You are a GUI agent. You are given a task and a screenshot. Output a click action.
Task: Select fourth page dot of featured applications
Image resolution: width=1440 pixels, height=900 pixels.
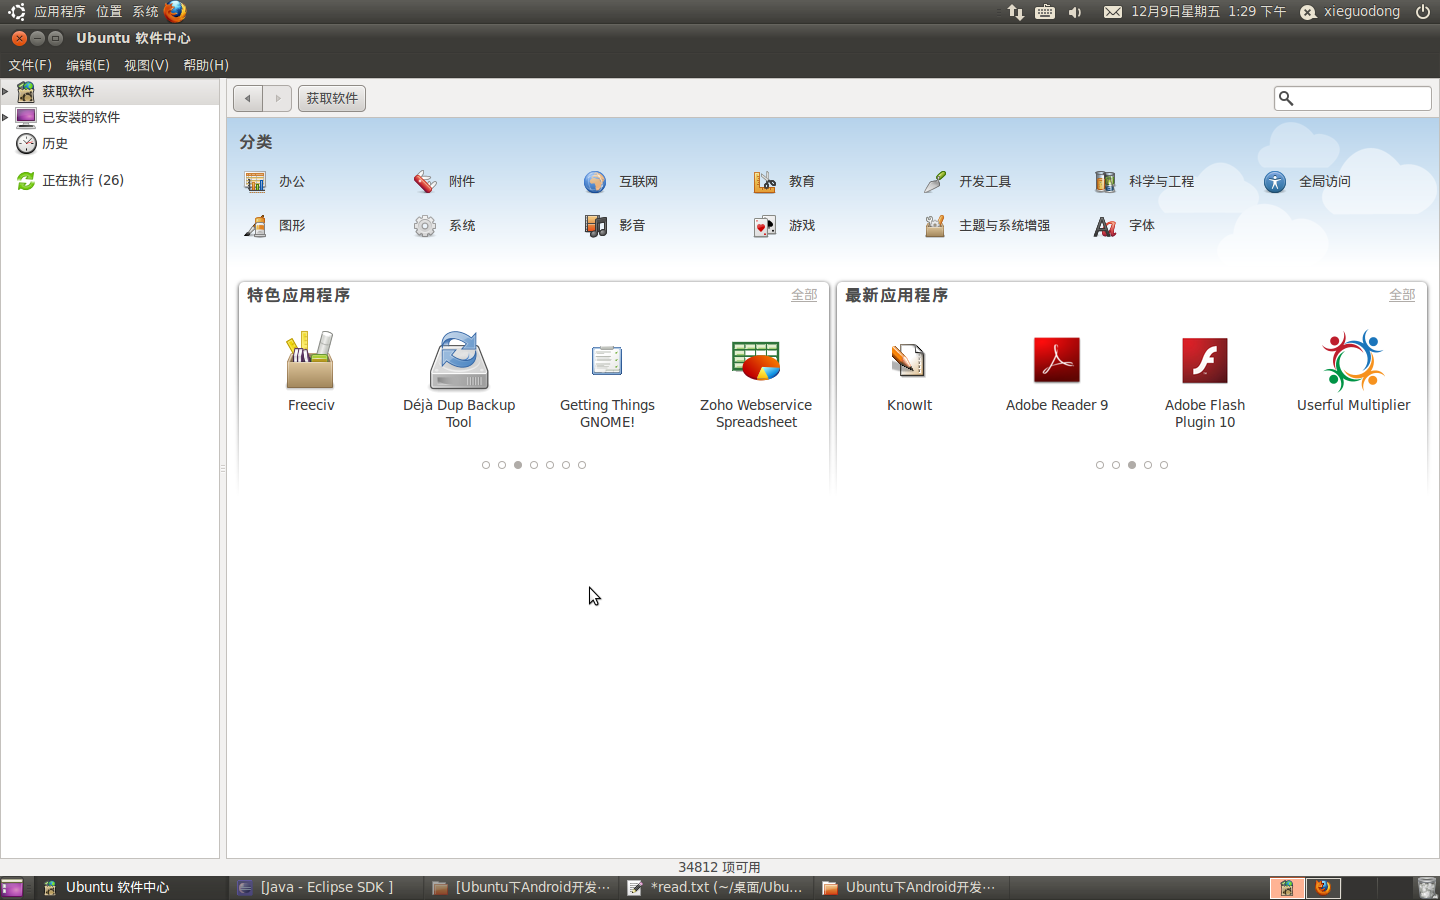point(534,465)
